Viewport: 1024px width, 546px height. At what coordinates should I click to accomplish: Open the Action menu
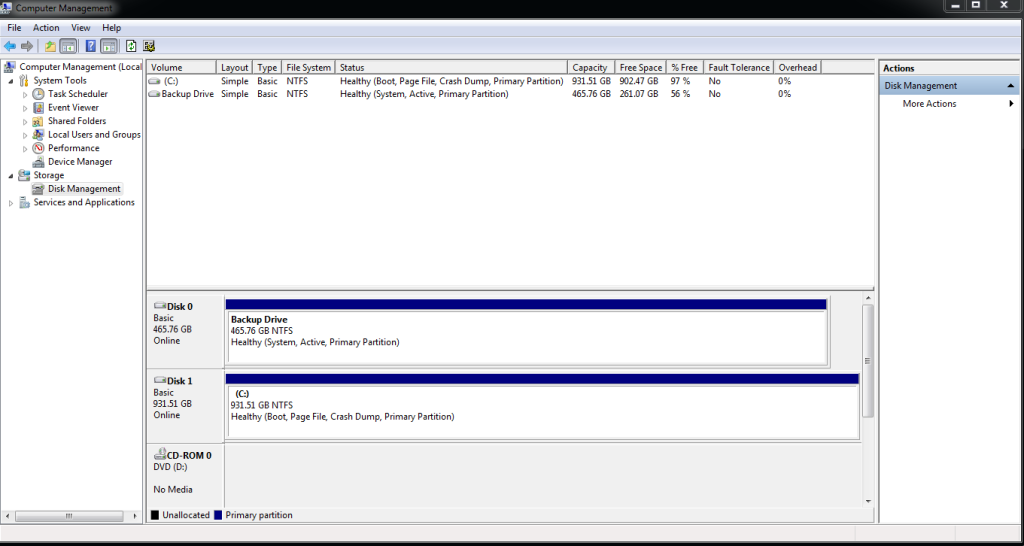46,28
